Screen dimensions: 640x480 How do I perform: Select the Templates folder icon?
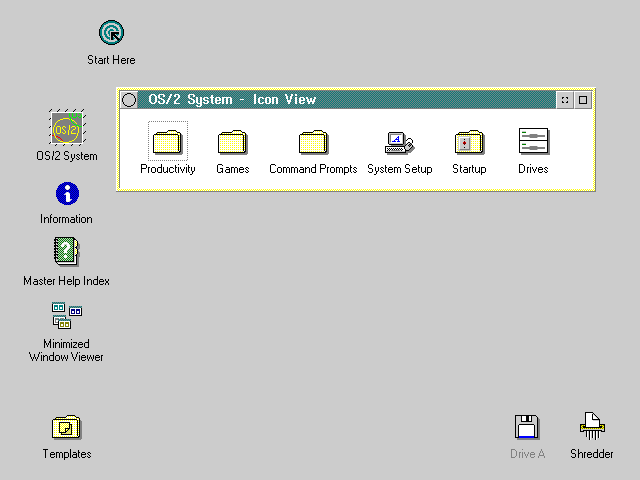pyautogui.click(x=66, y=428)
